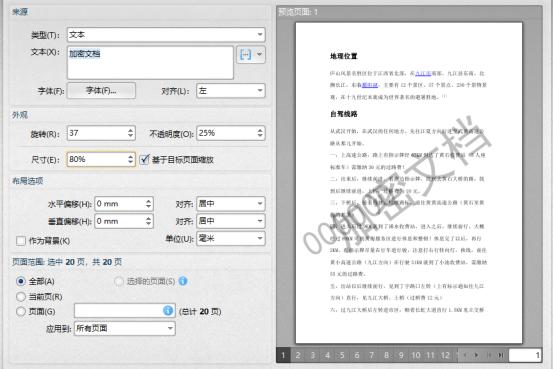
Task: Increase 尺寸 size with up arrow
Action: point(130,156)
